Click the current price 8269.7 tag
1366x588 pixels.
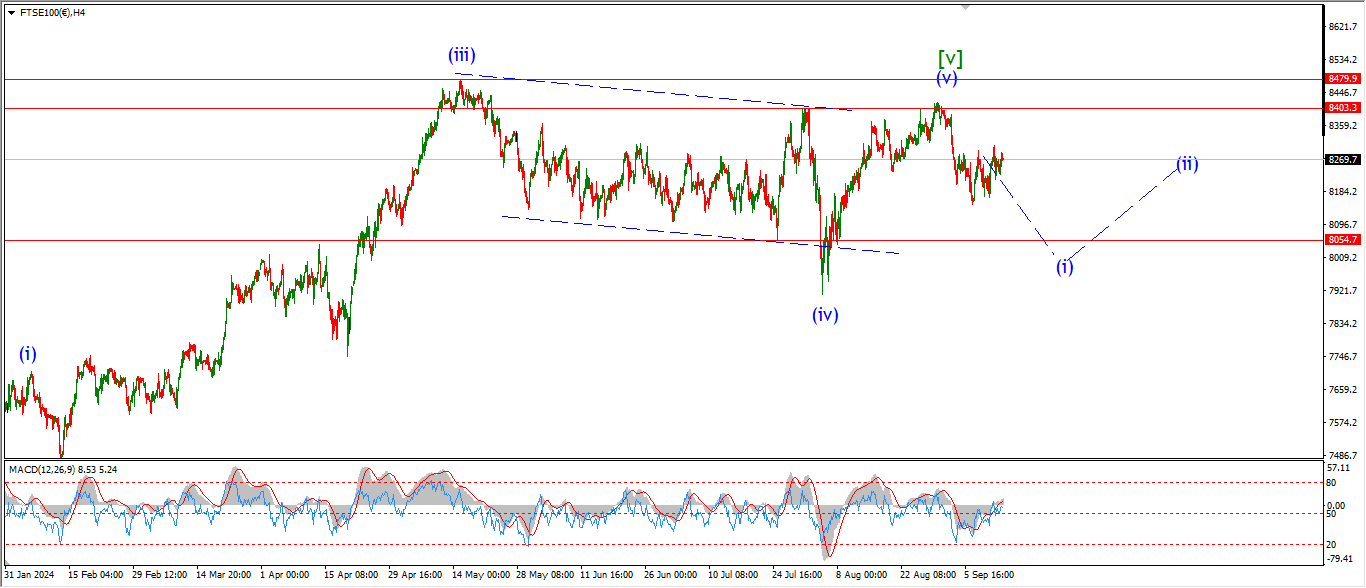[1342, 159]
